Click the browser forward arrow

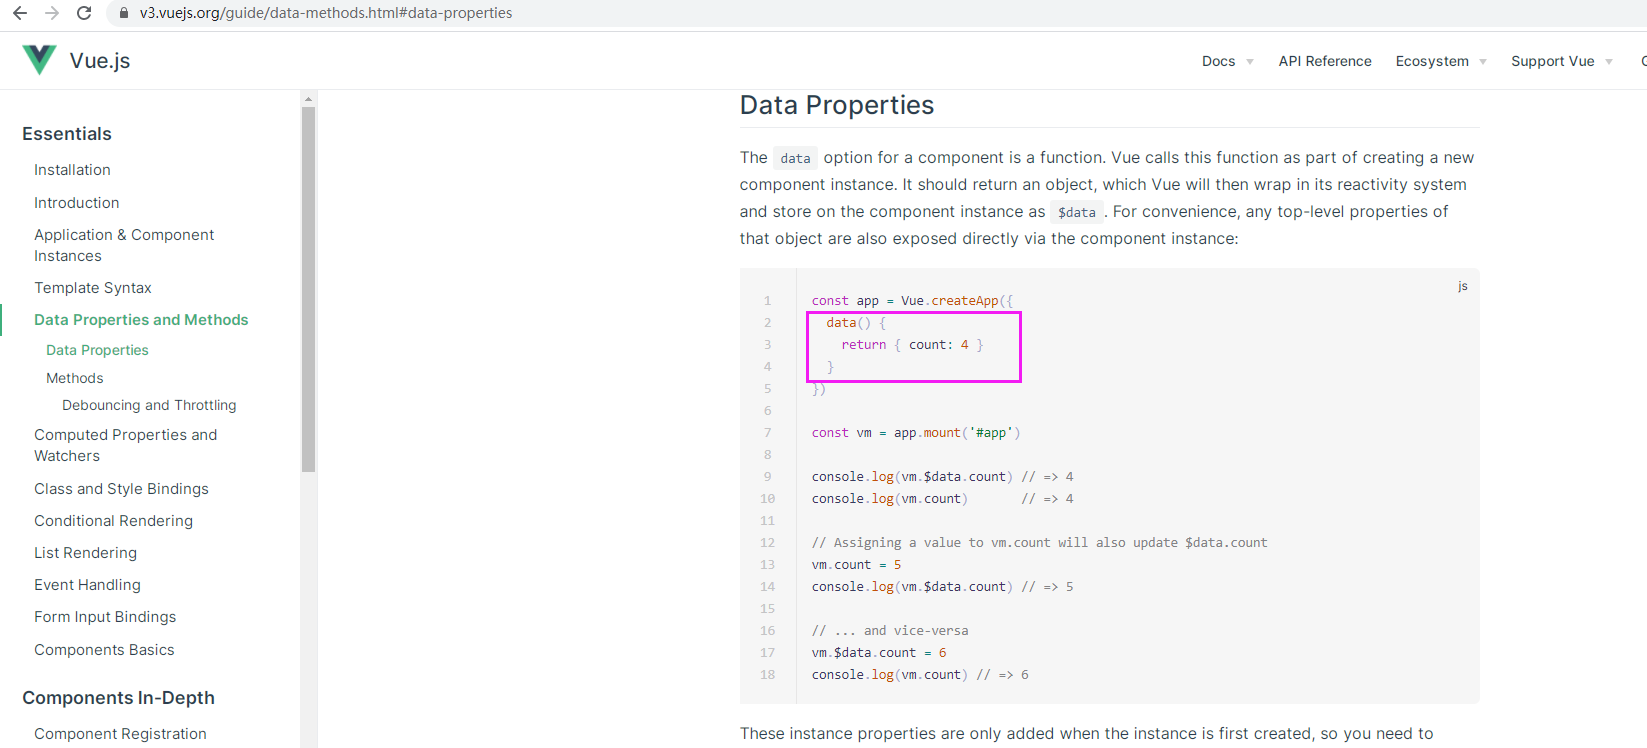click(52, 13)
